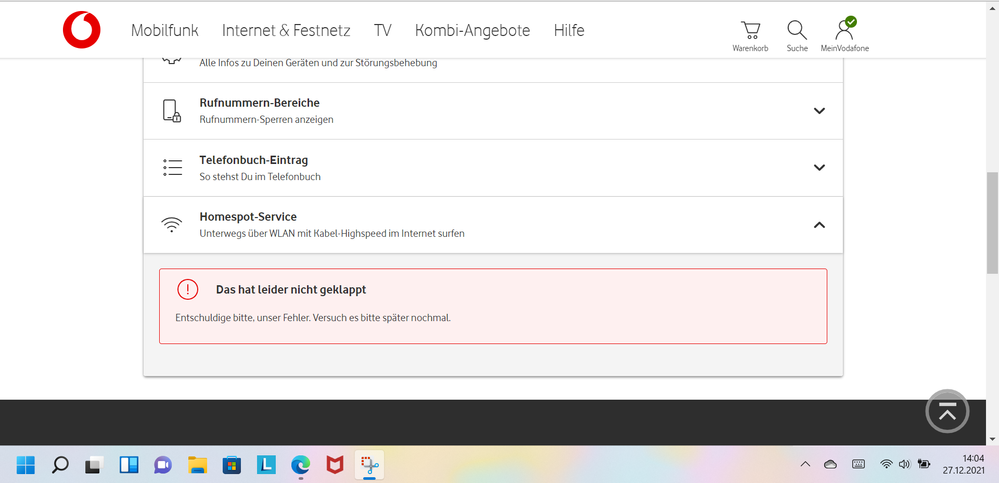The image size is (999, 483).
Task: Open Task View on the taskbar
Action: [x=94, y=465]
